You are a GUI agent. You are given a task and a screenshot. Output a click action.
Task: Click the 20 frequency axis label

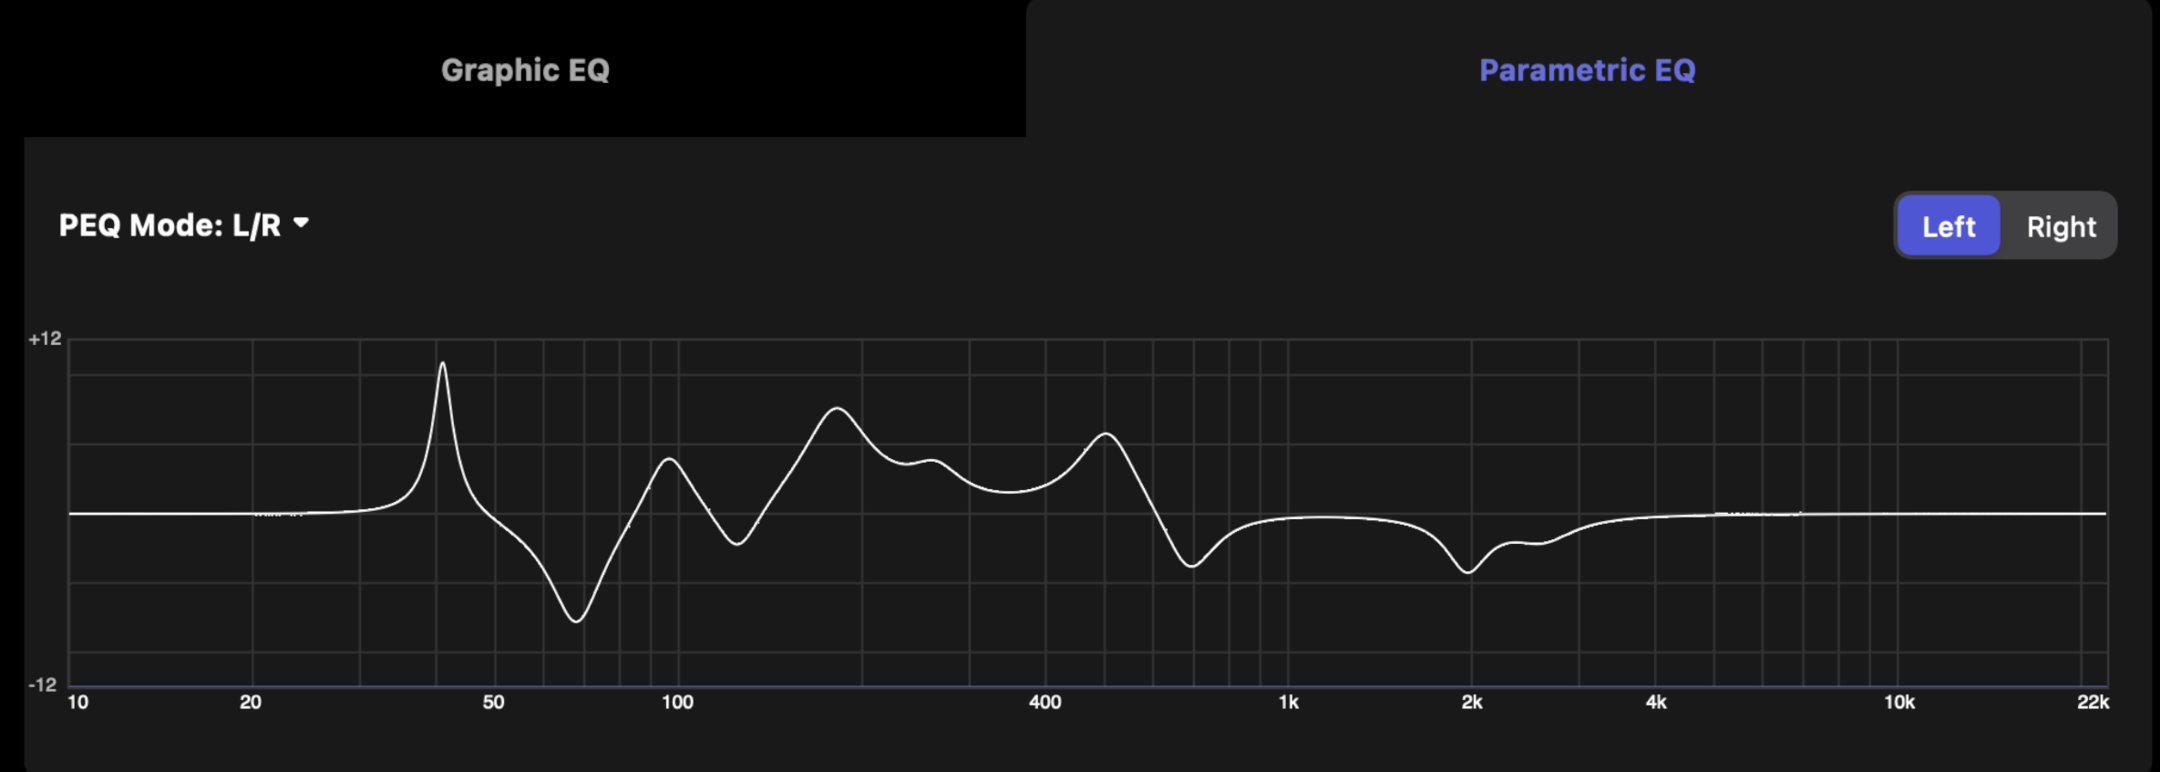251,702
